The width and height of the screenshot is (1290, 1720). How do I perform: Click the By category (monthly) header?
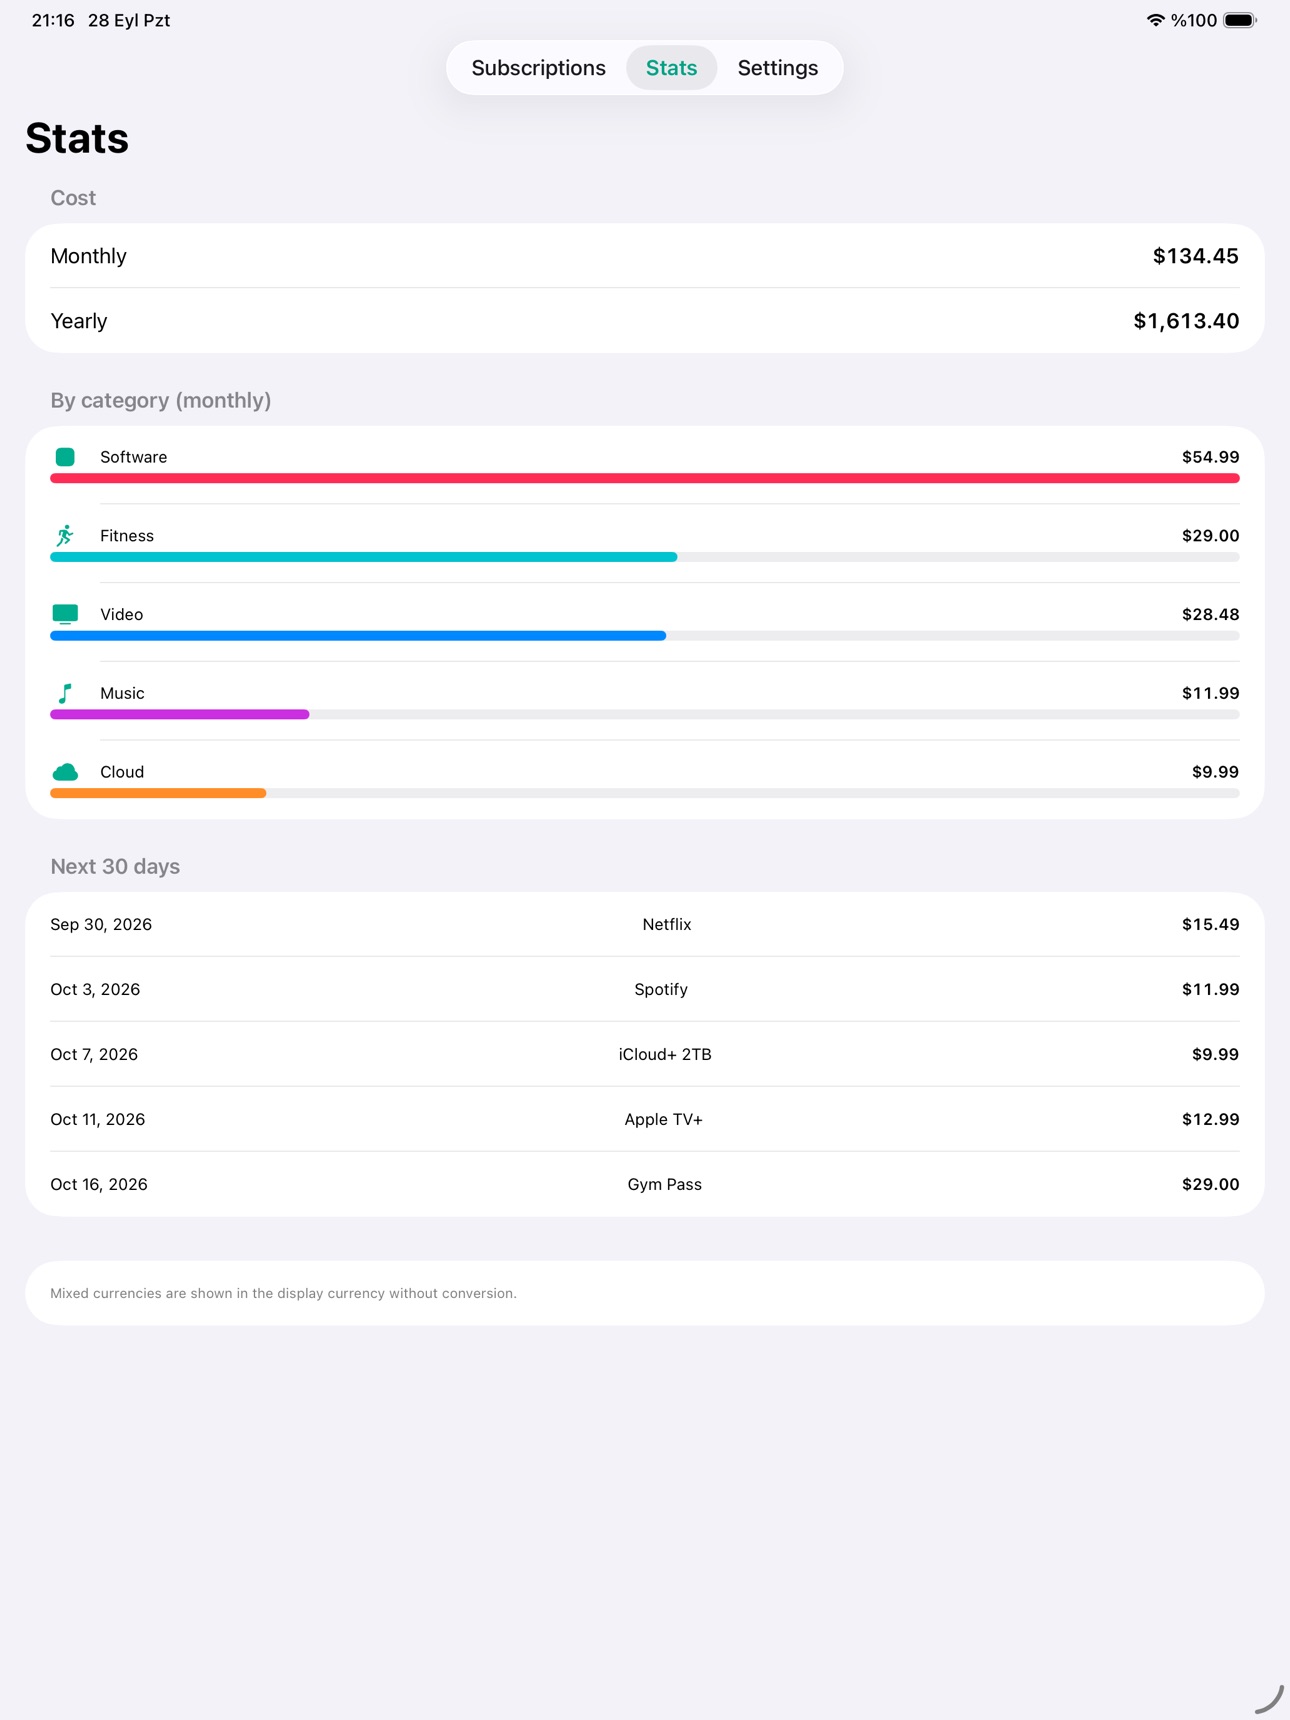pyautogui.click(x=161, y=400)
